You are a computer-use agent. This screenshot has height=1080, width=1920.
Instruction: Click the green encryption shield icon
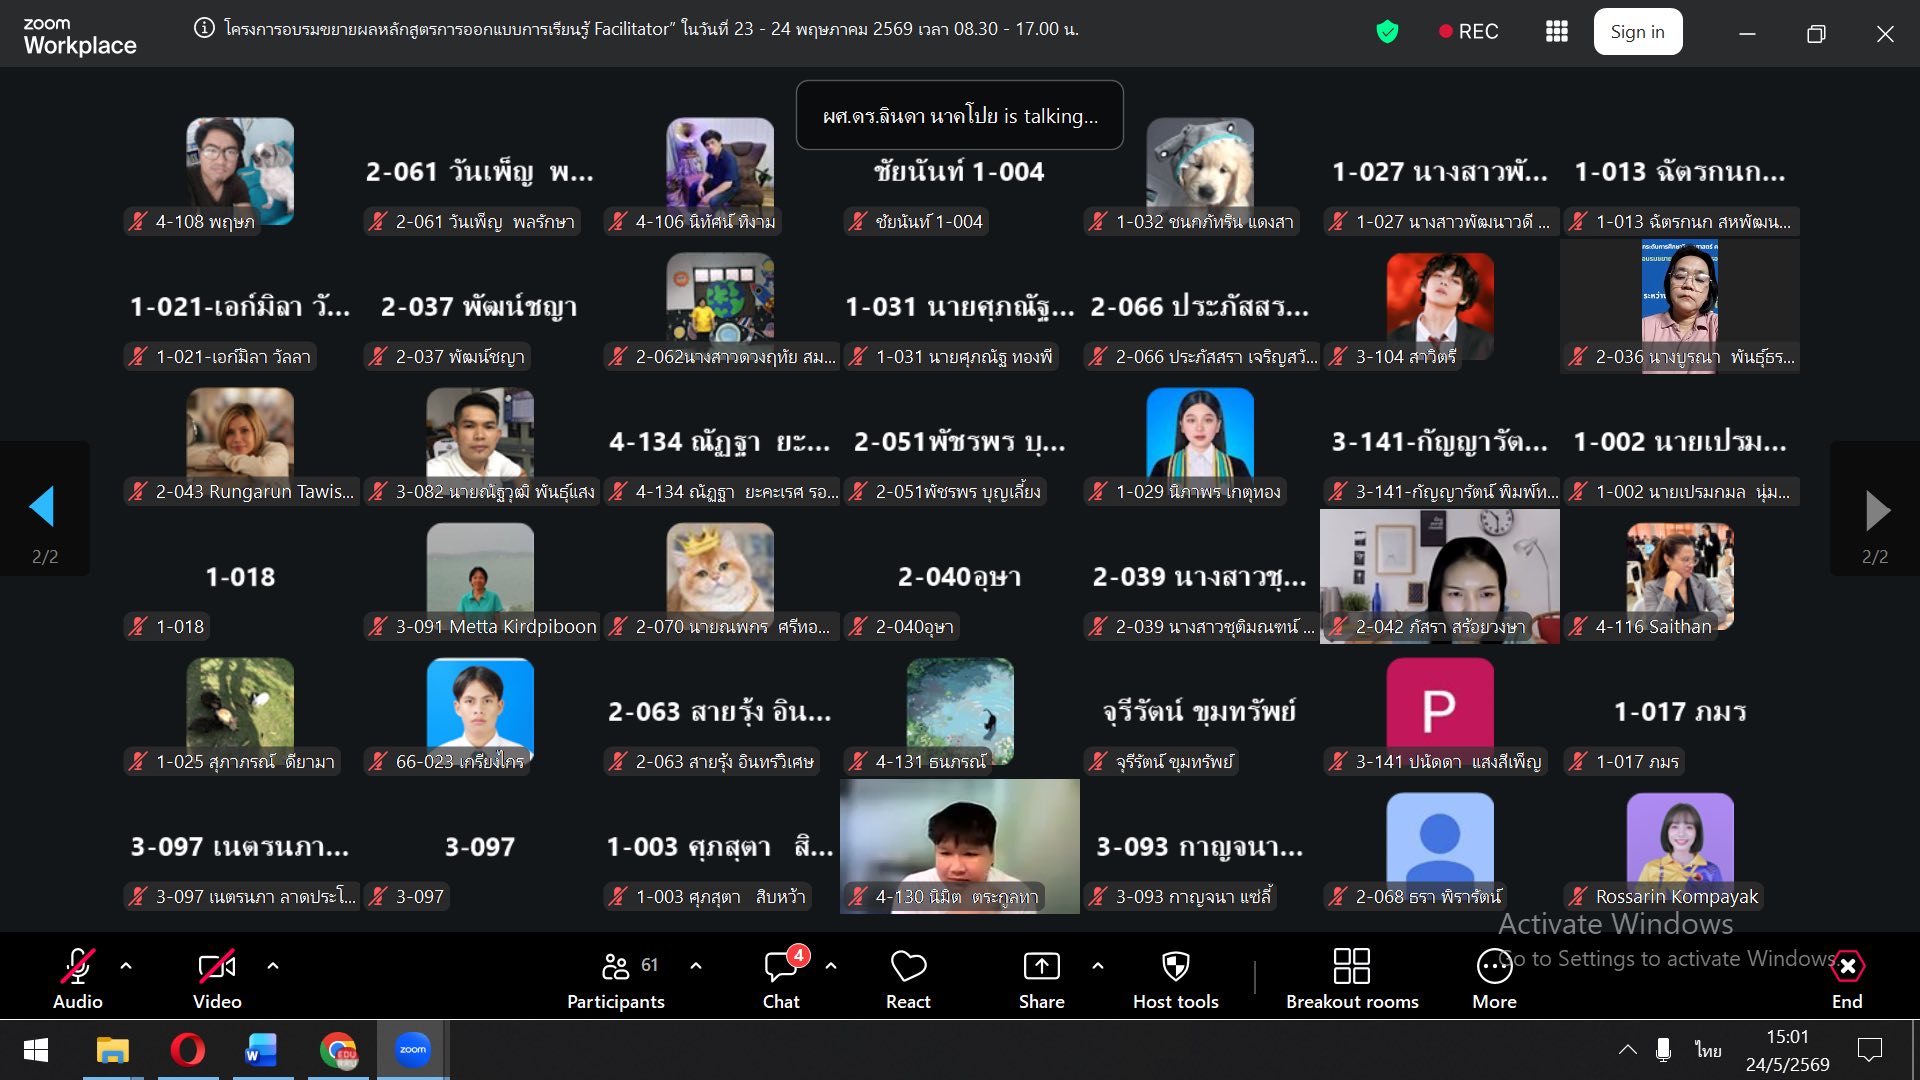pyautogui.click(x=1387, y=32)
